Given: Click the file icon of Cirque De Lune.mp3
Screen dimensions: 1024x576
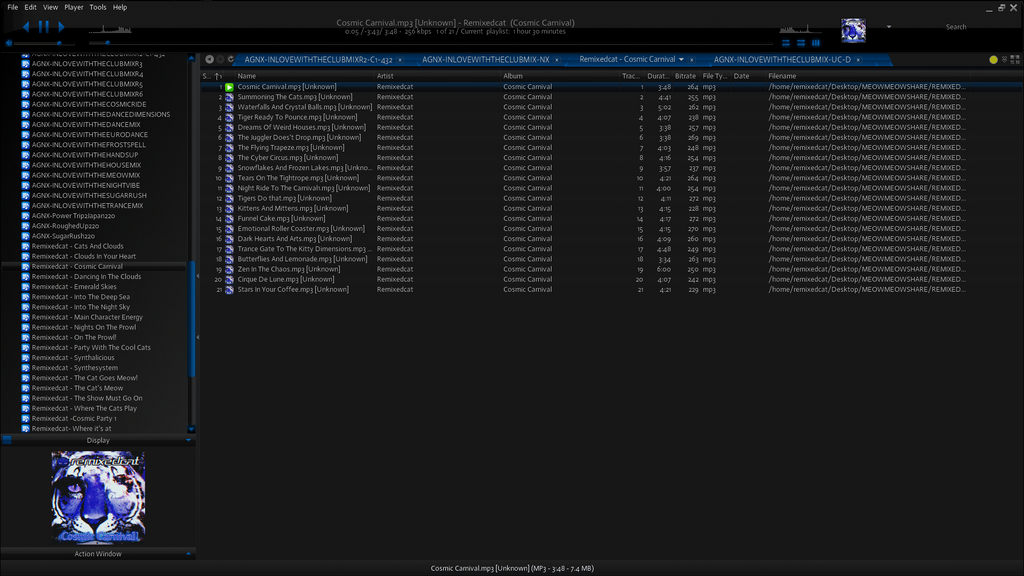Looking at the screenshot, I should tap(229, 280).
